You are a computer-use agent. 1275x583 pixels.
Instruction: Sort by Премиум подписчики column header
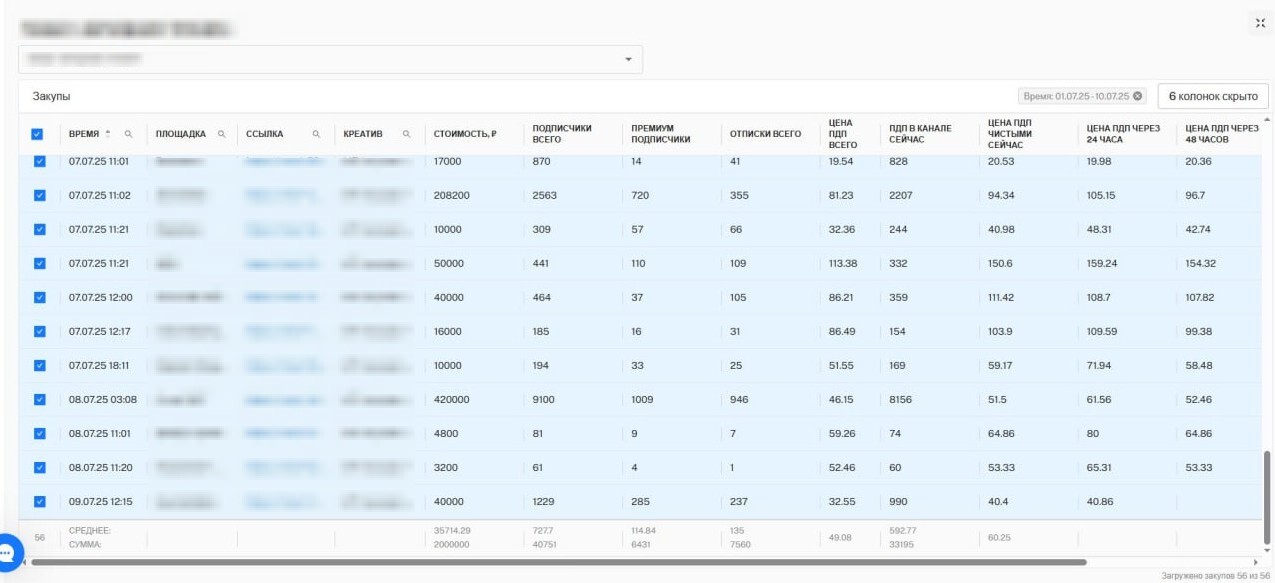(661, 134)
